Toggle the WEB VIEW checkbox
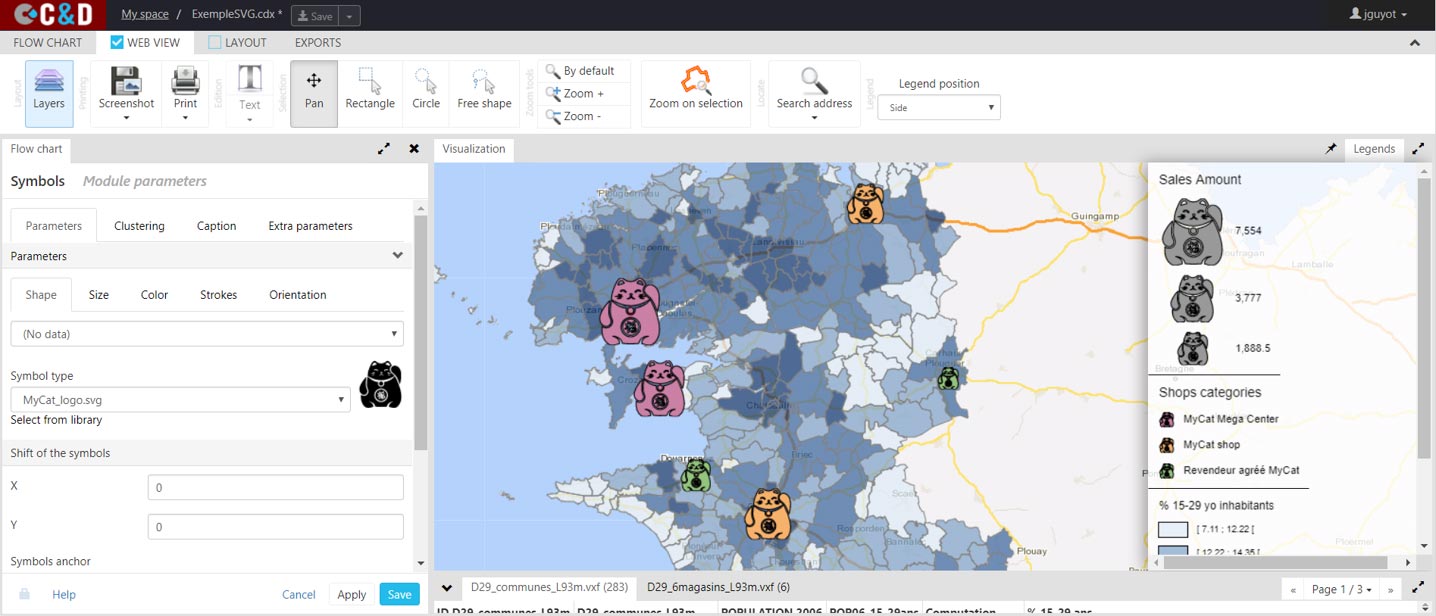The width and height of the screenshot is (1436, 616). coord(117,43)
